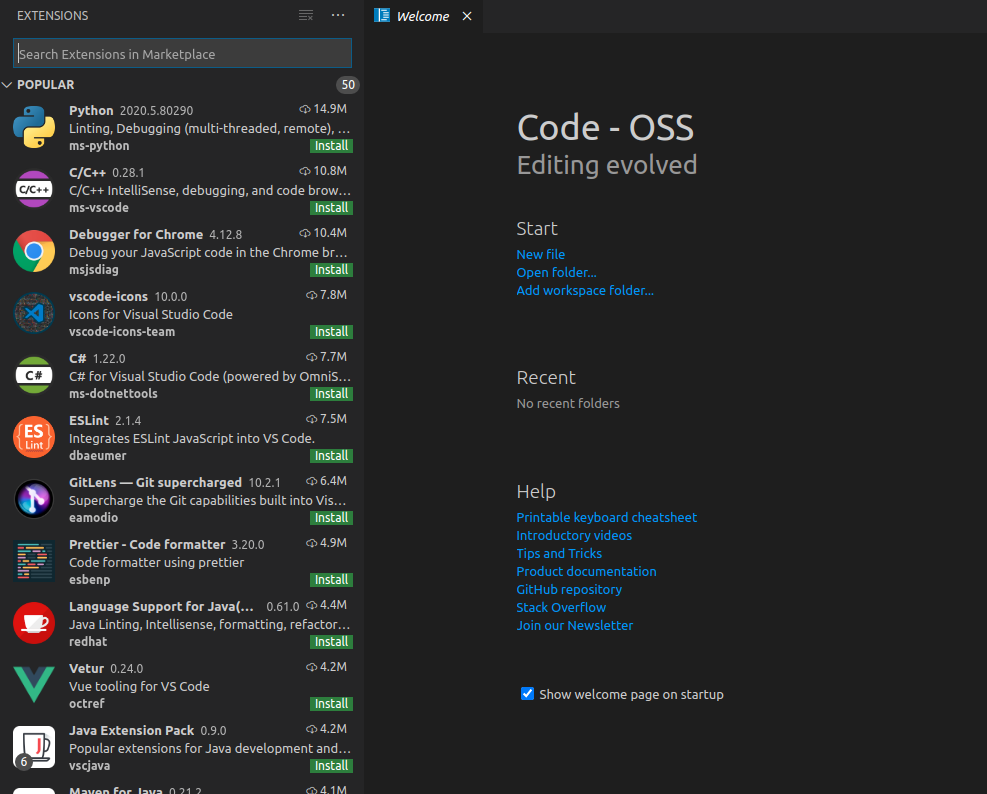Image resolution: width=987 pixels, height=794 pixels.
Task: Click the Language Support for Java logo
Action: pyautogui.click(x=34, y=623)
